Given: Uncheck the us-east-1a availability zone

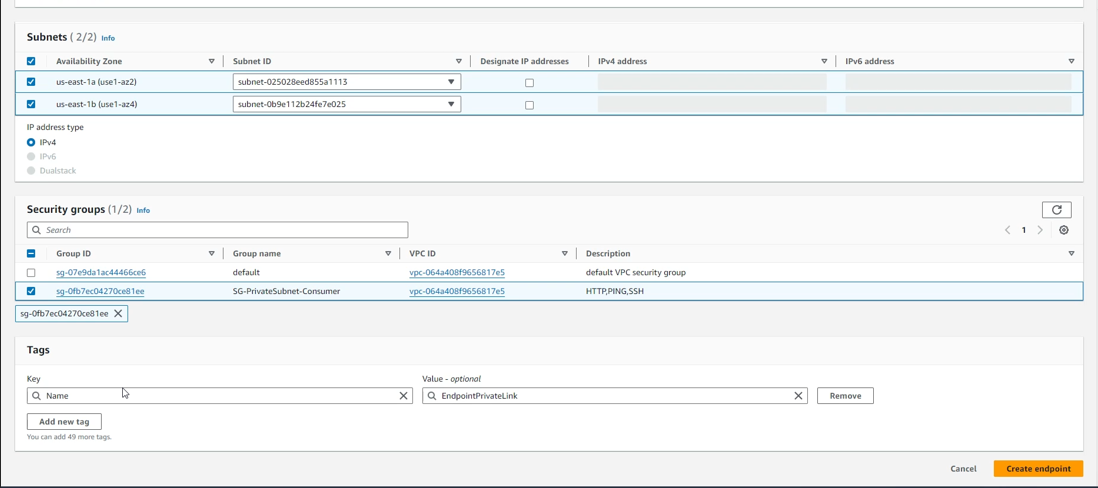Looking at the screenshot, I should click(x=31, y=82).
